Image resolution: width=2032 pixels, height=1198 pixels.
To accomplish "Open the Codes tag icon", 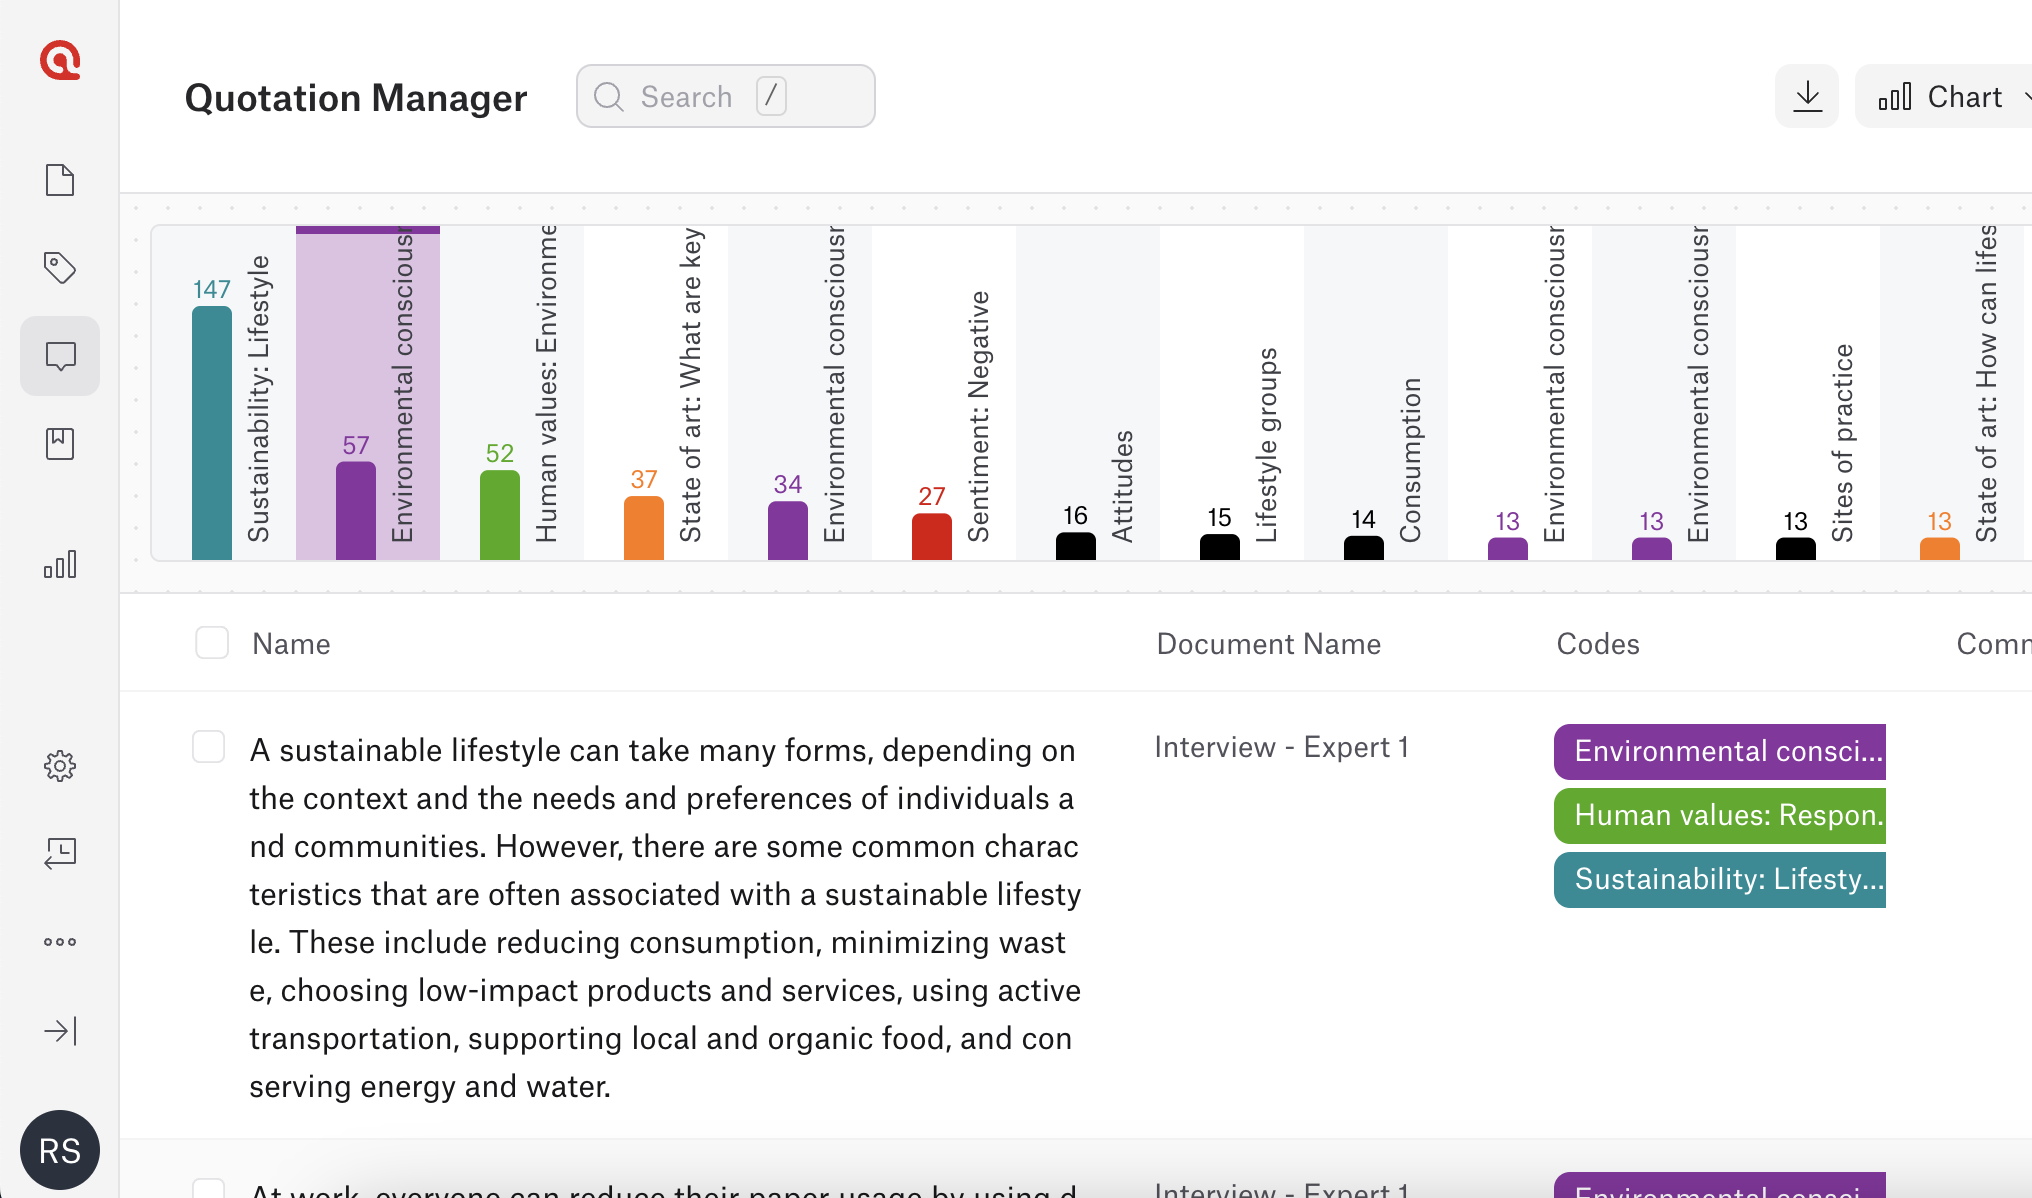I will [x=60, y=268].
